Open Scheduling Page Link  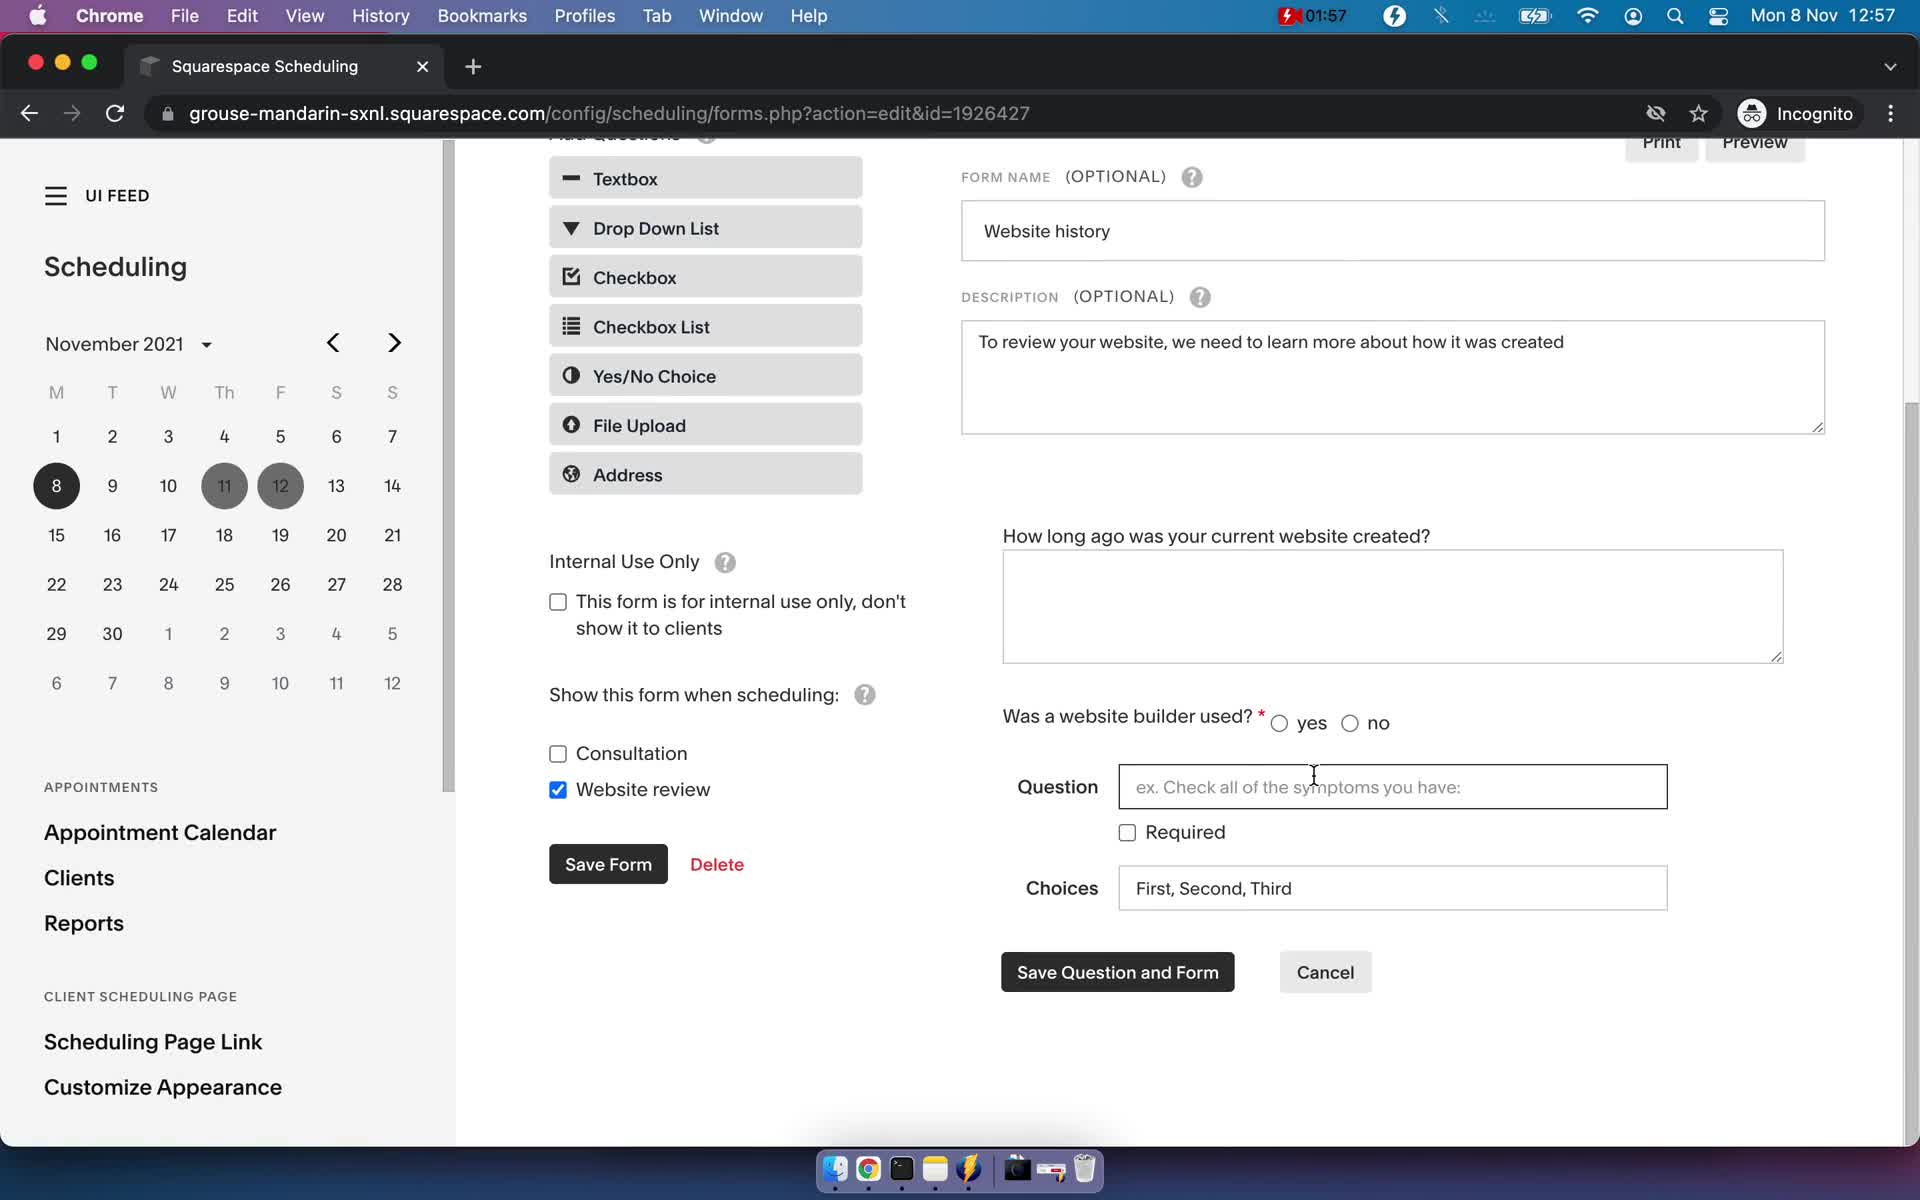[153, 1042]
